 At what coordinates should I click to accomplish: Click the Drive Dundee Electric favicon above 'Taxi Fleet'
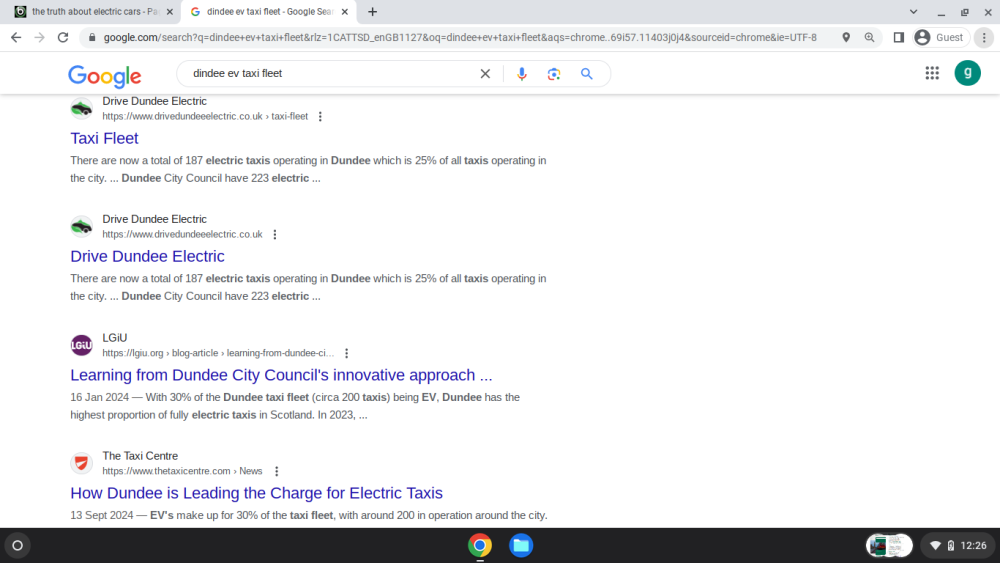[x=81, y=108]
